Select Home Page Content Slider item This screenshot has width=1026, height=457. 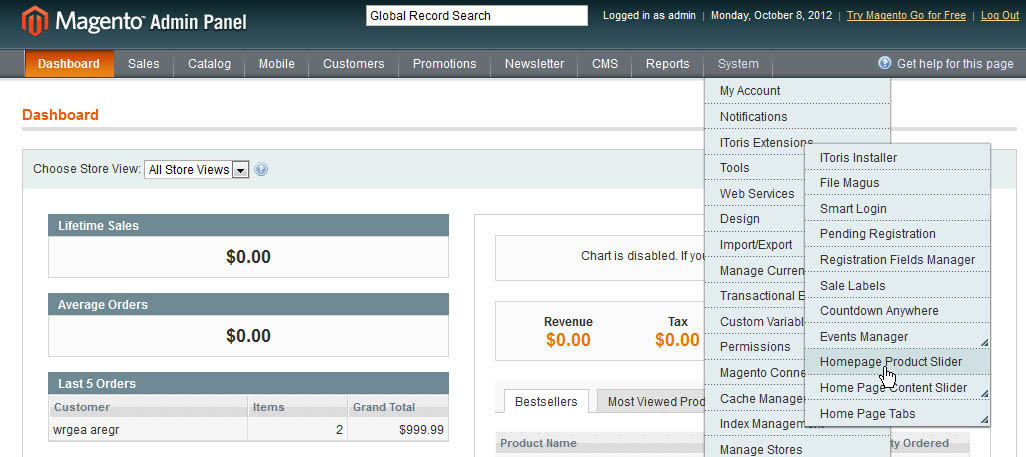[898, 388]
